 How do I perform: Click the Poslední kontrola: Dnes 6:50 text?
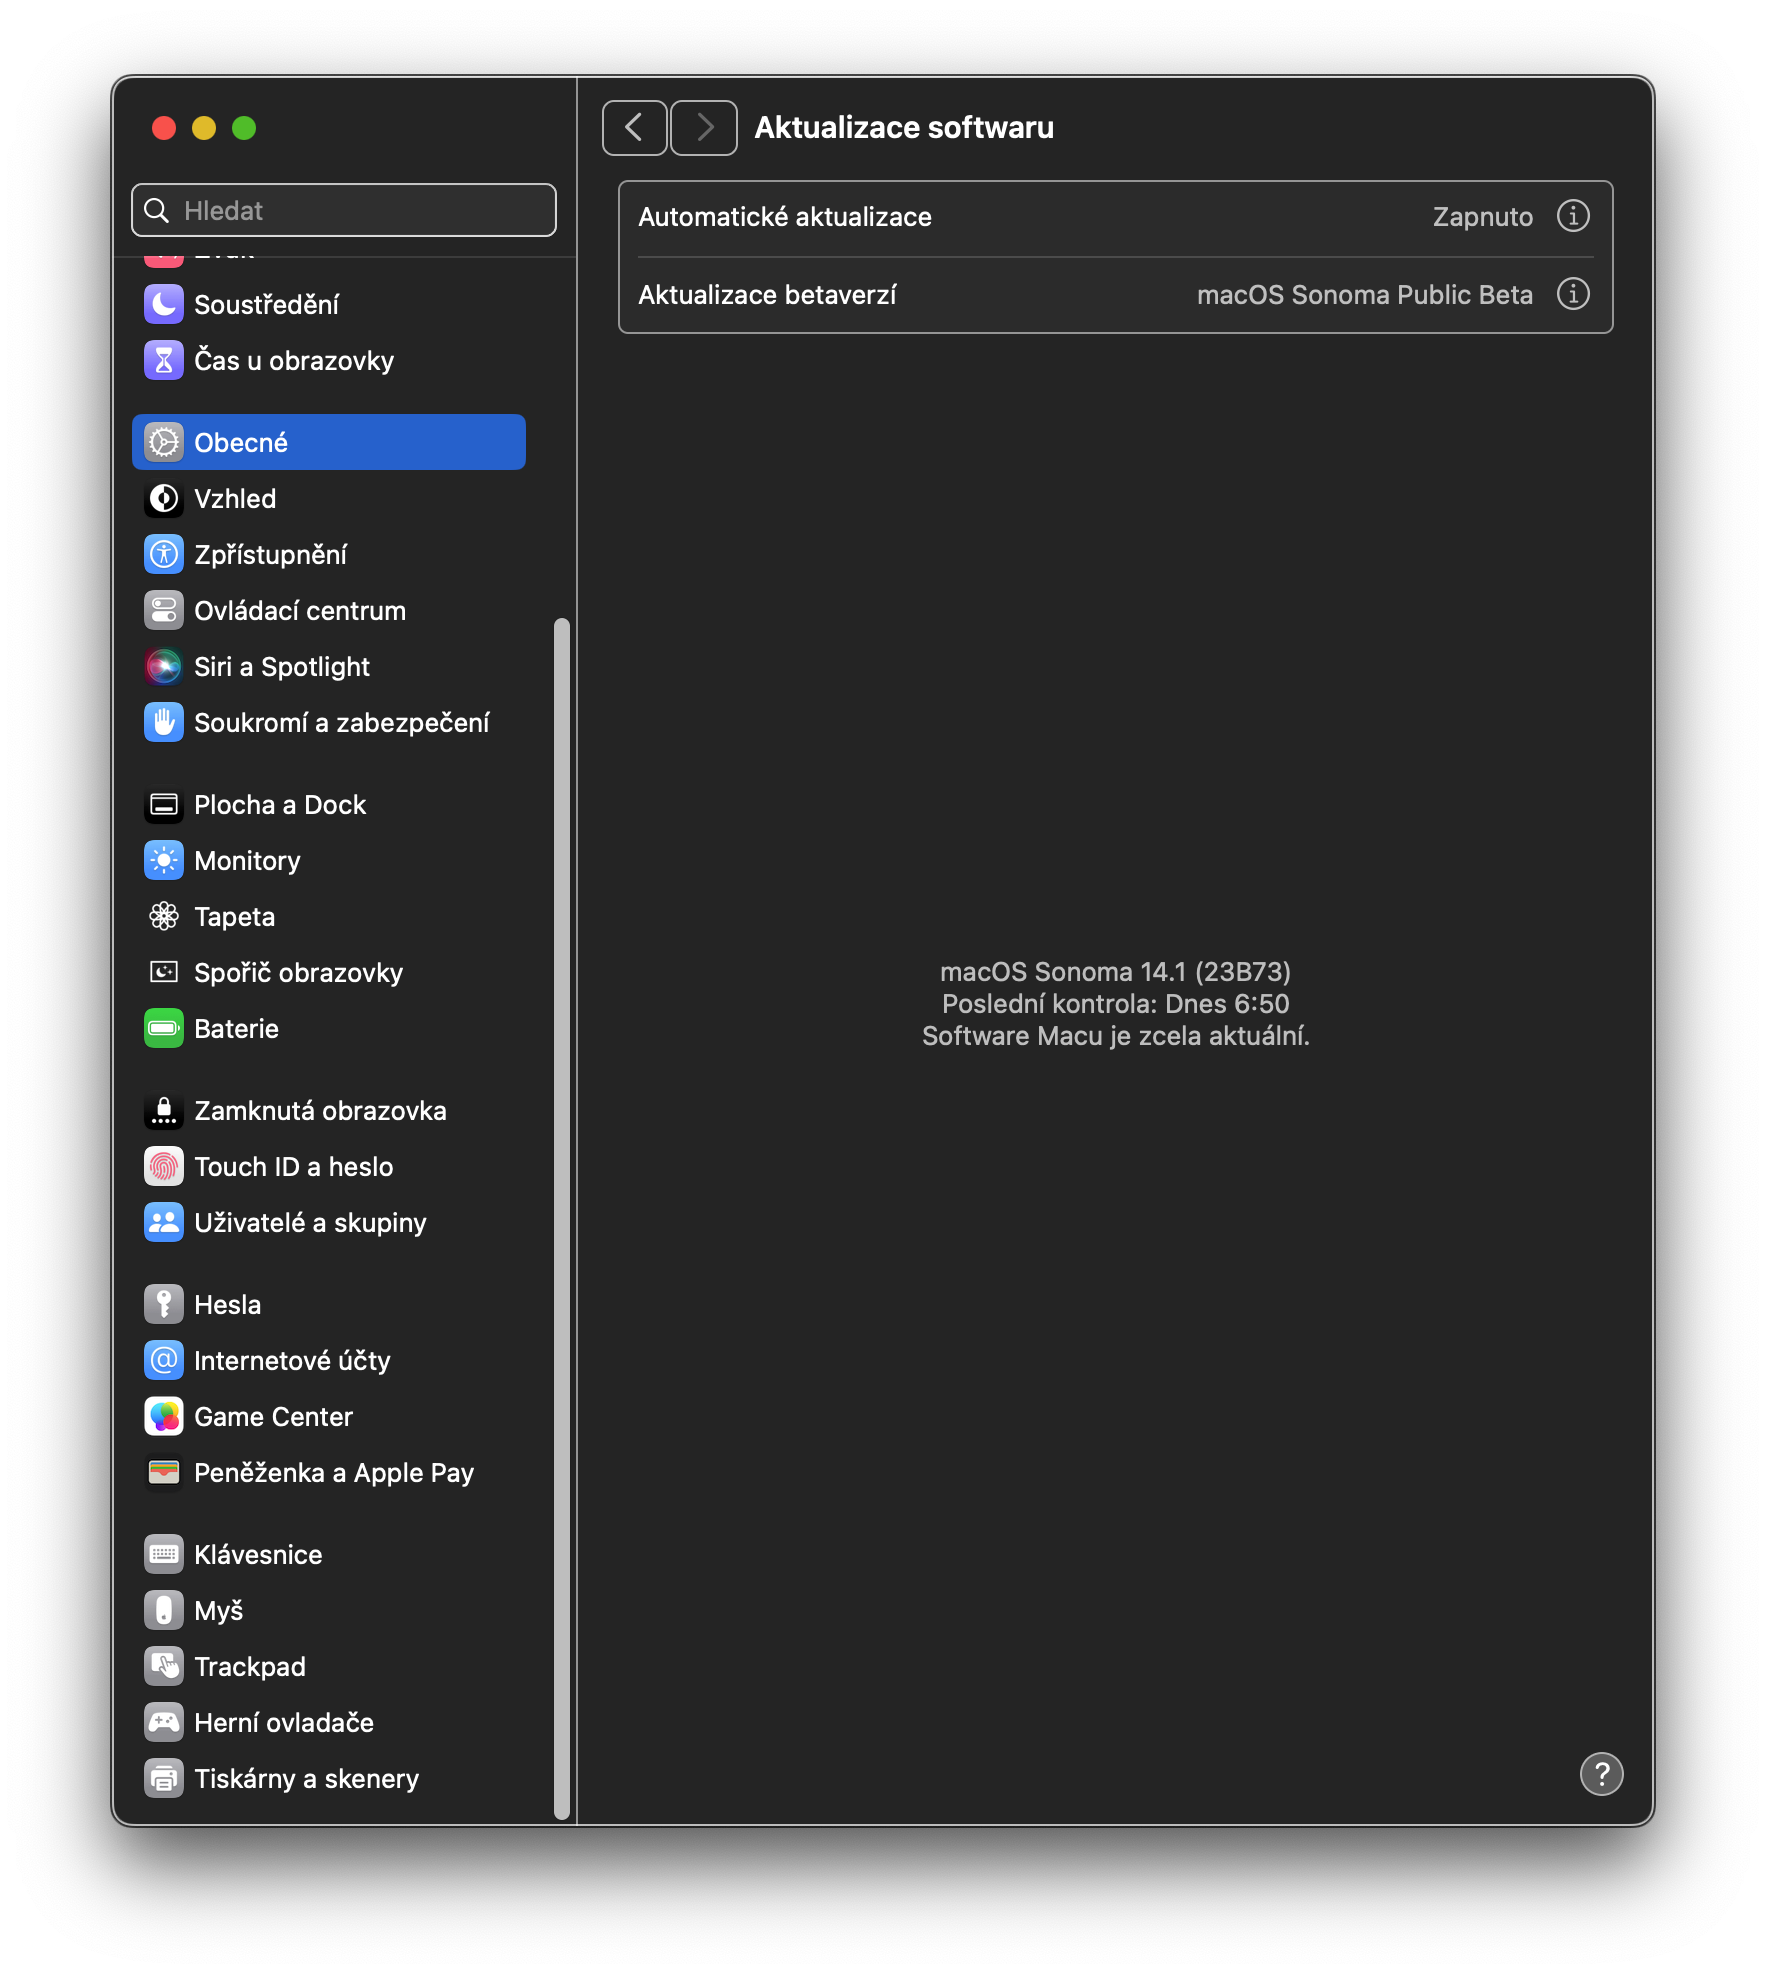point(1115,1004)
